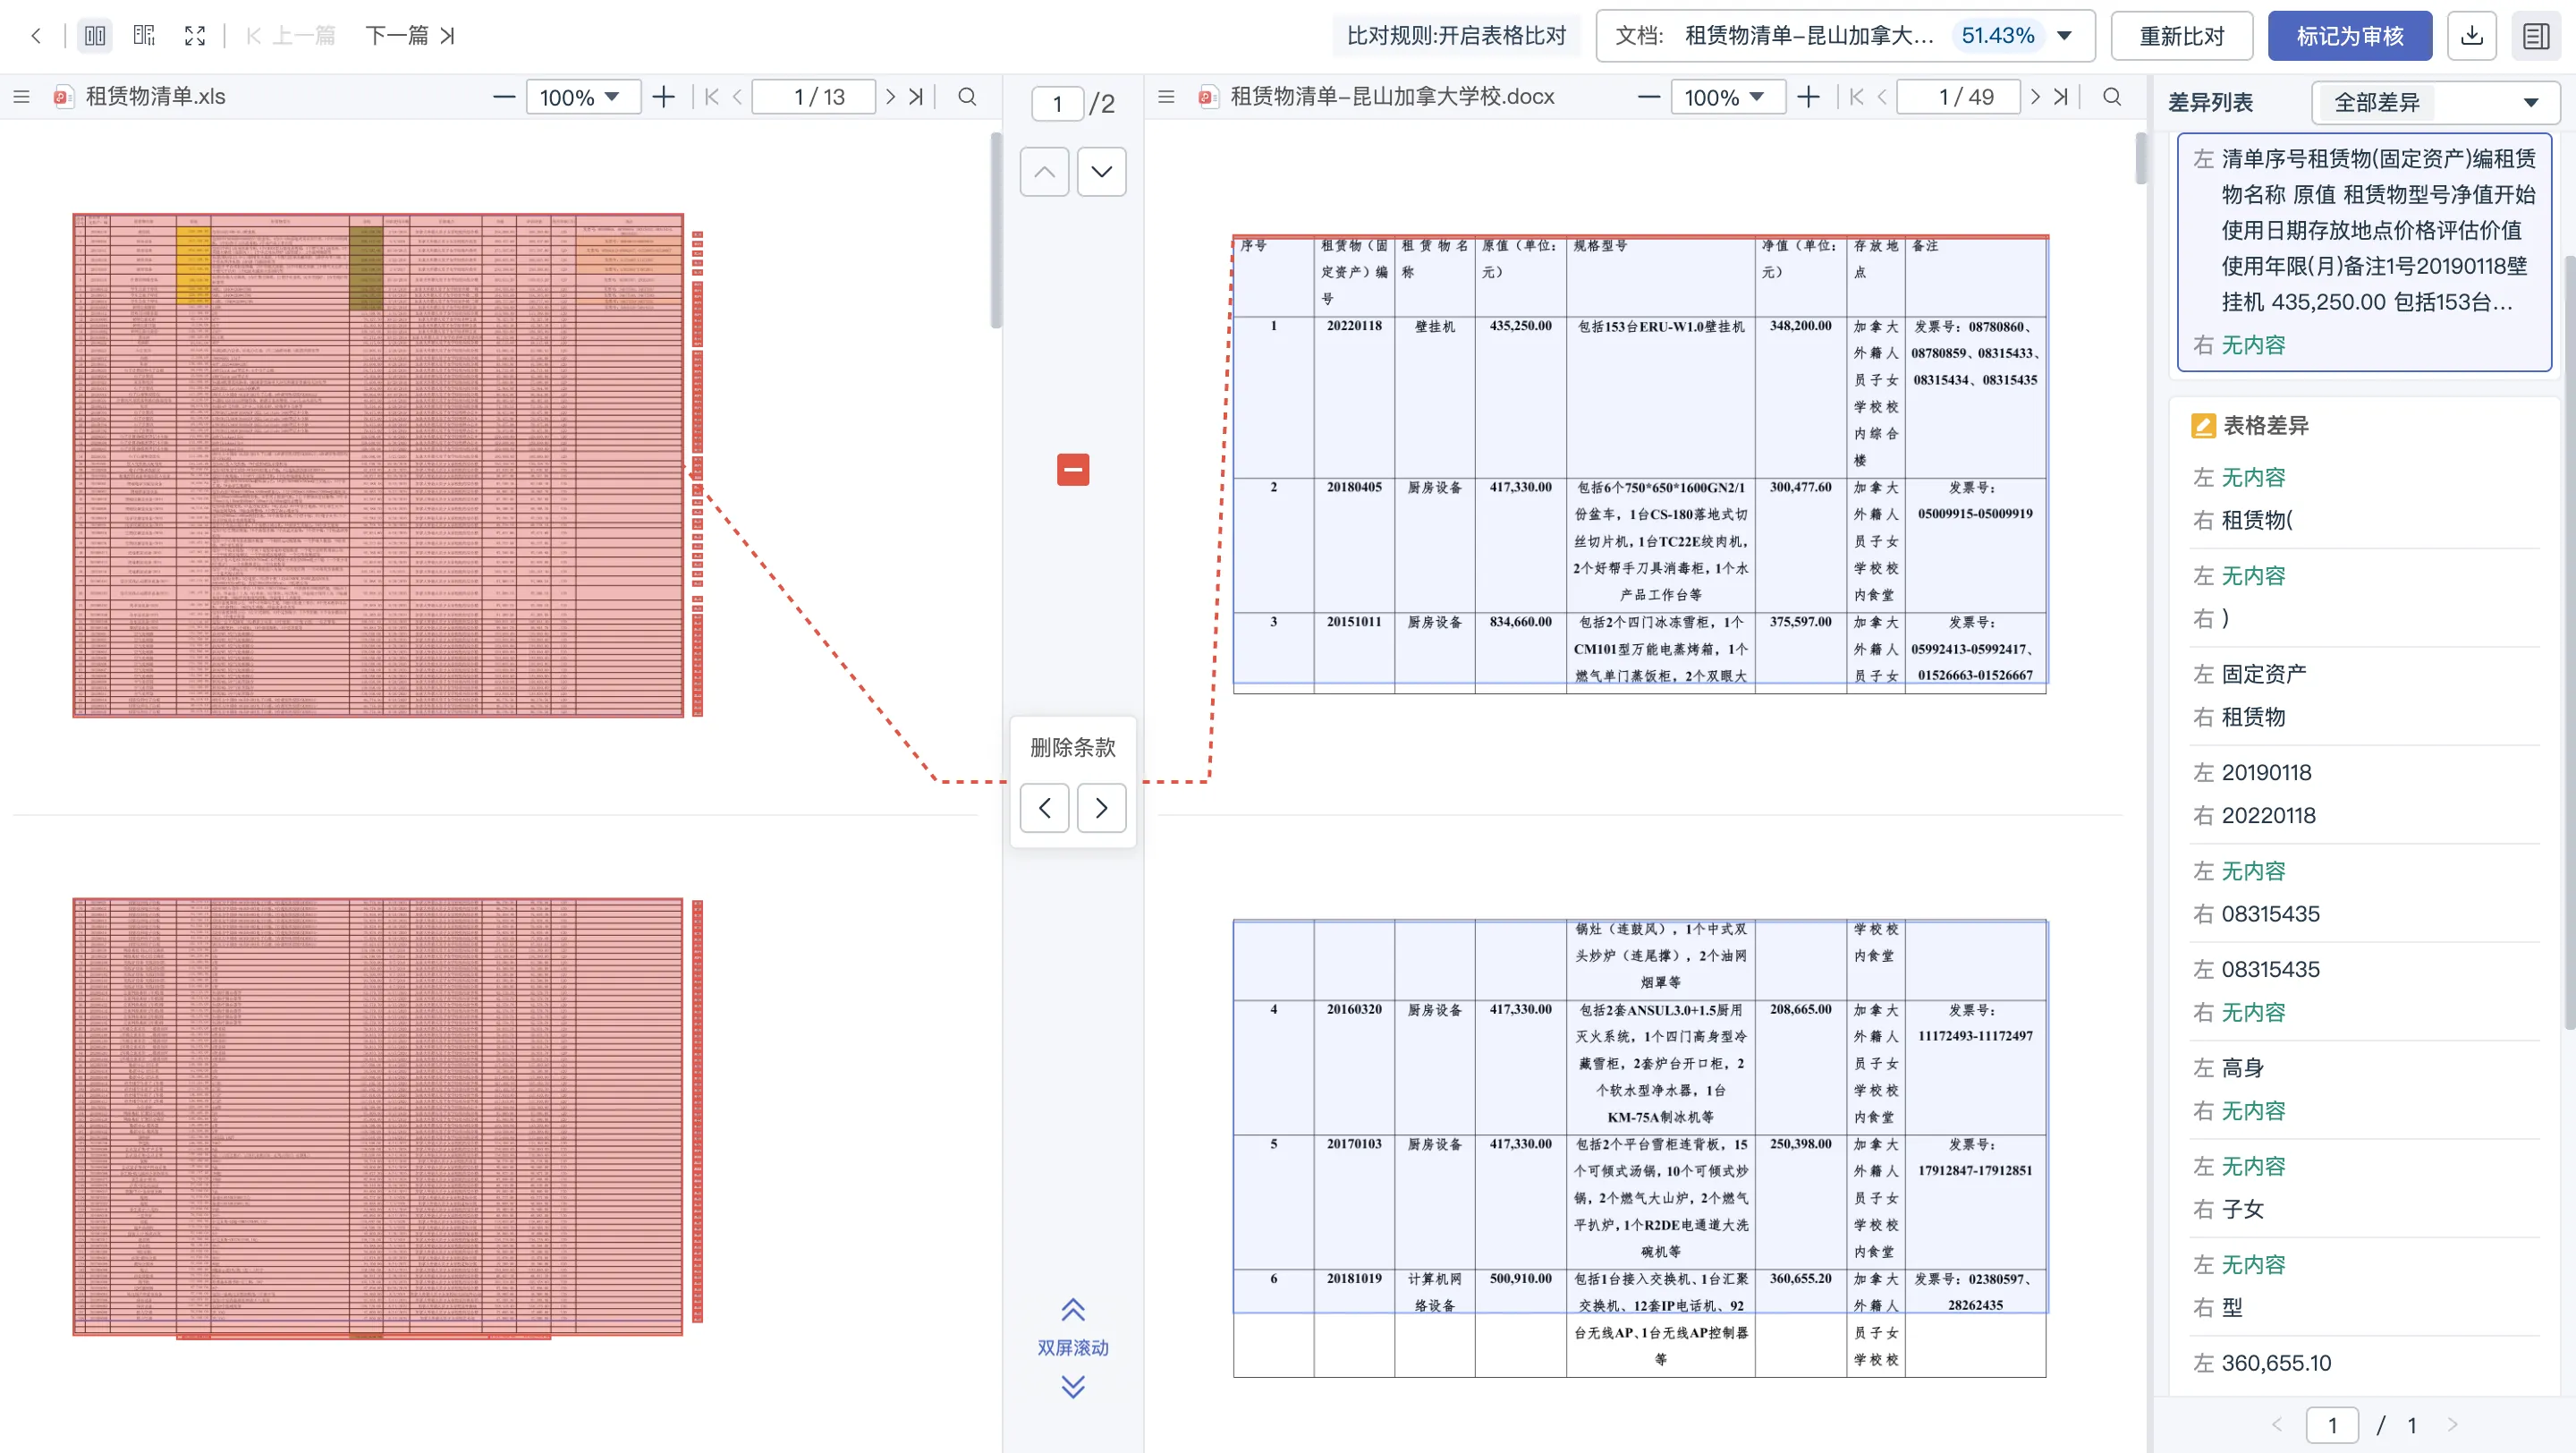This screenshot has height=1453, width=2576.
Task: Click the difference list vertical scrollbar
Action: pos(2569,642)
